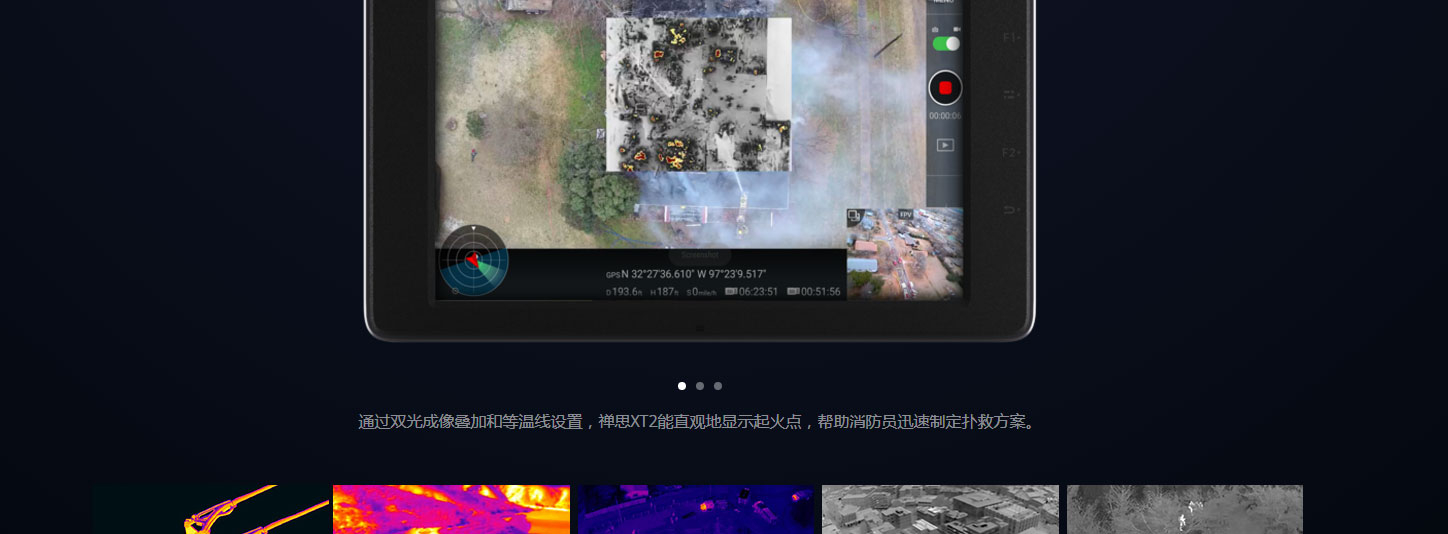Open the grayscale city buildings thumbnail
The height and width of the screenshot is (534, 1448).
[940, 510]
